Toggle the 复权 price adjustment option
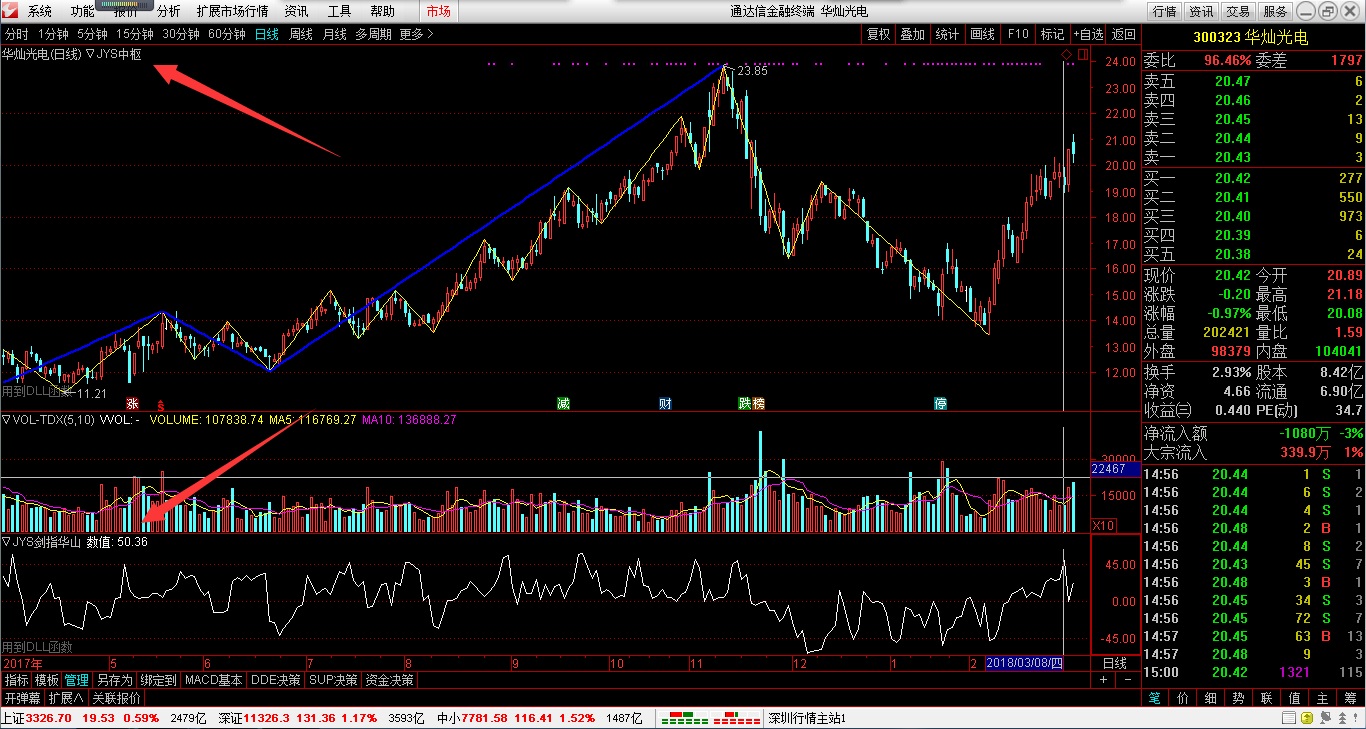The height and width of the screenshot is (729, 1366). (x=878, y=34)
